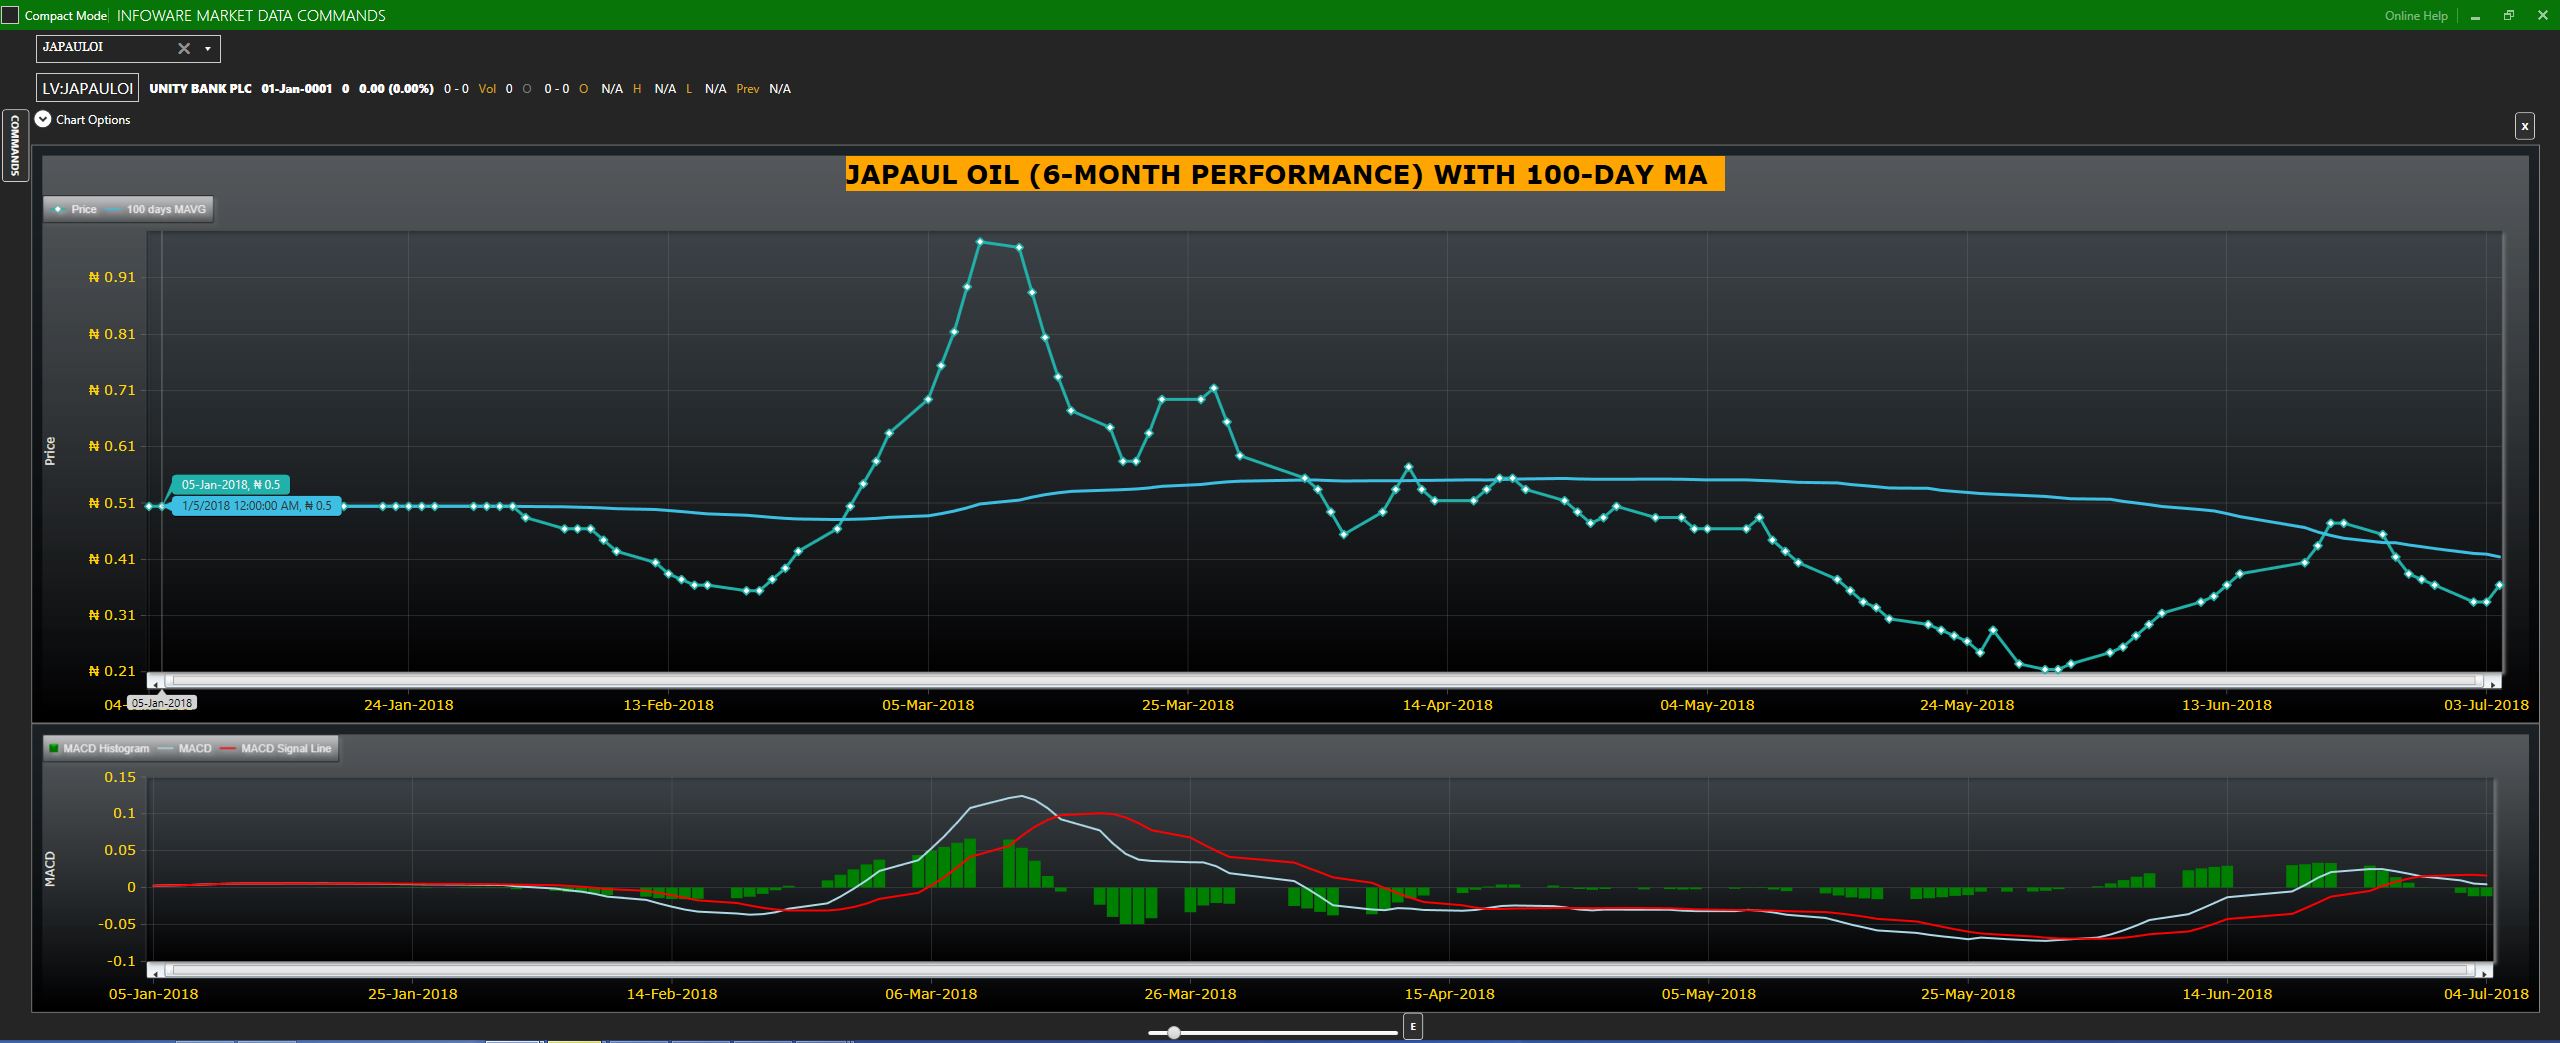The height and width of the screenshot is (1043, 2560).
Task: Open the vertical COMMANDS side tab
Action: point(15,145)
